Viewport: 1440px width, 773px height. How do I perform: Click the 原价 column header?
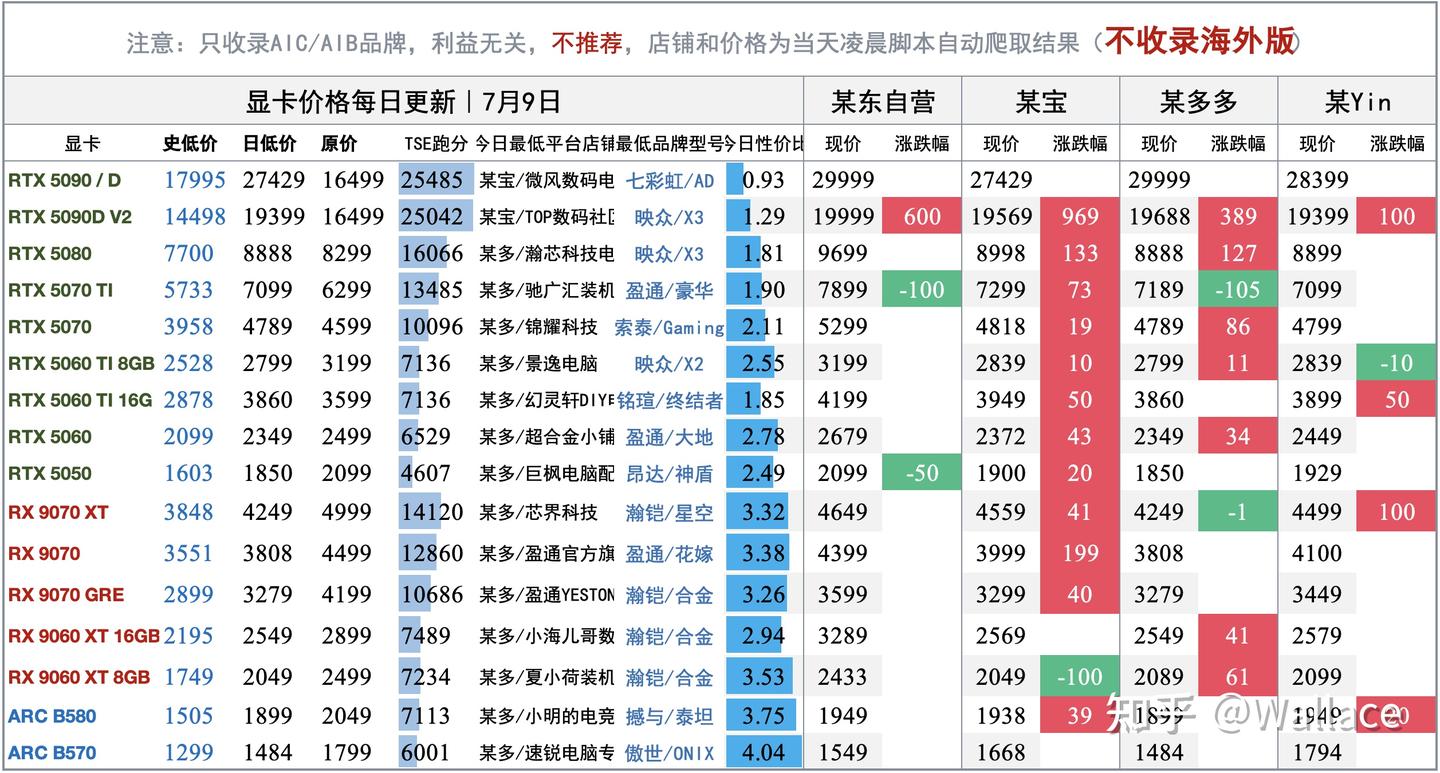339,143
